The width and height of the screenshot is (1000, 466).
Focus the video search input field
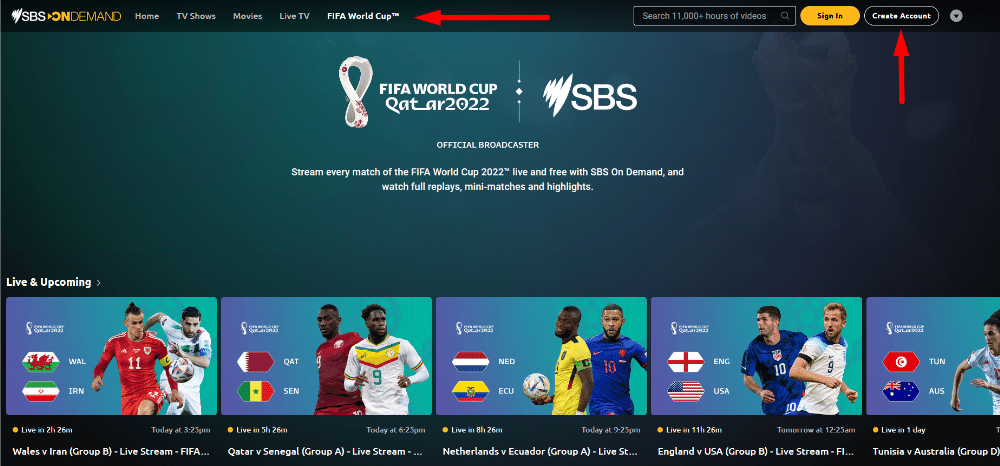(714, 16)
